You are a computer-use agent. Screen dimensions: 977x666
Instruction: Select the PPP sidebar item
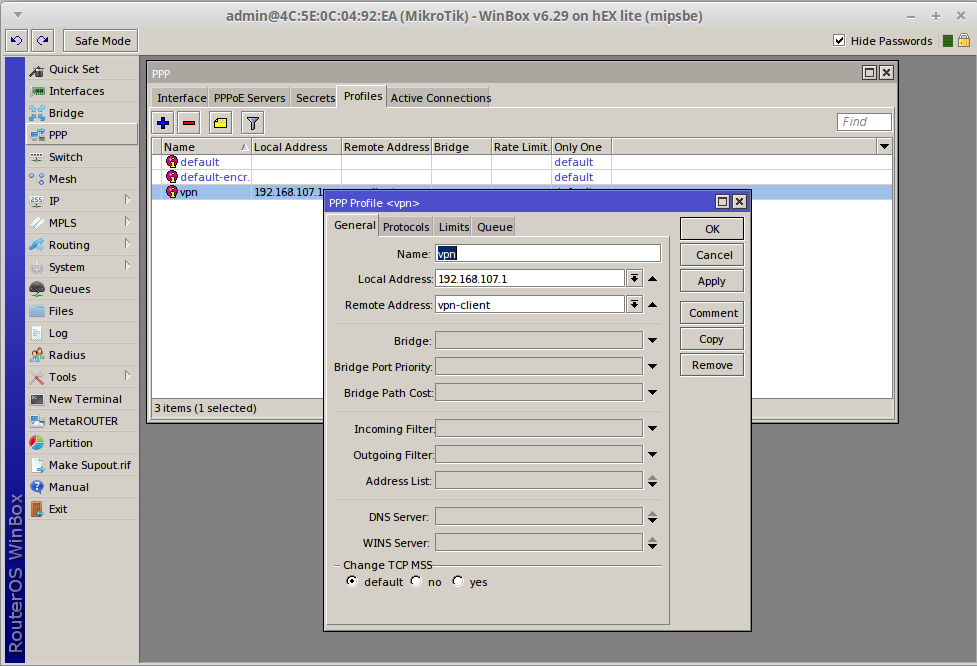82,135
